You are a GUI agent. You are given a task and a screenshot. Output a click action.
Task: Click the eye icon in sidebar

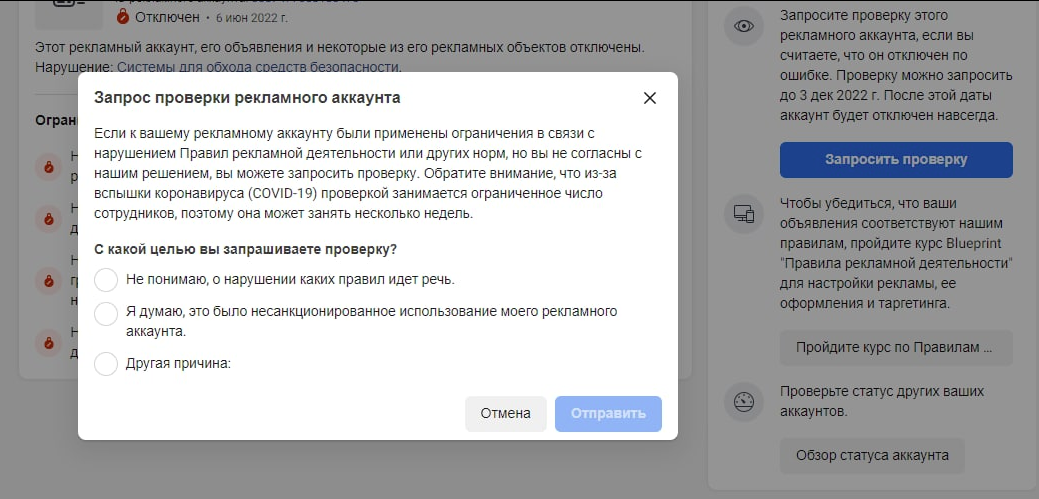[x=743, y=26]
